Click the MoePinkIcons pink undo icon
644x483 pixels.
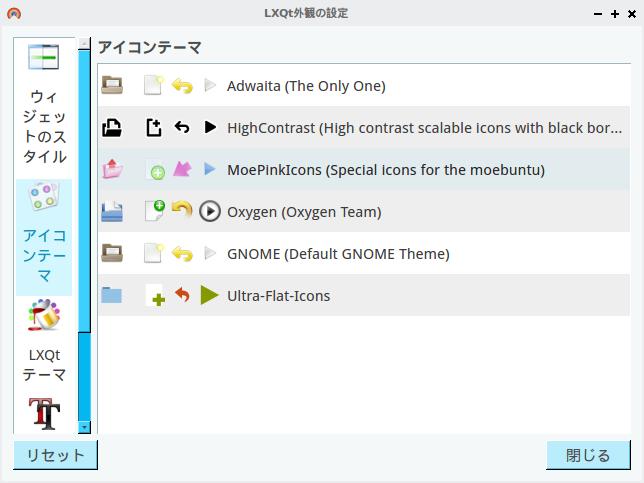182,169
